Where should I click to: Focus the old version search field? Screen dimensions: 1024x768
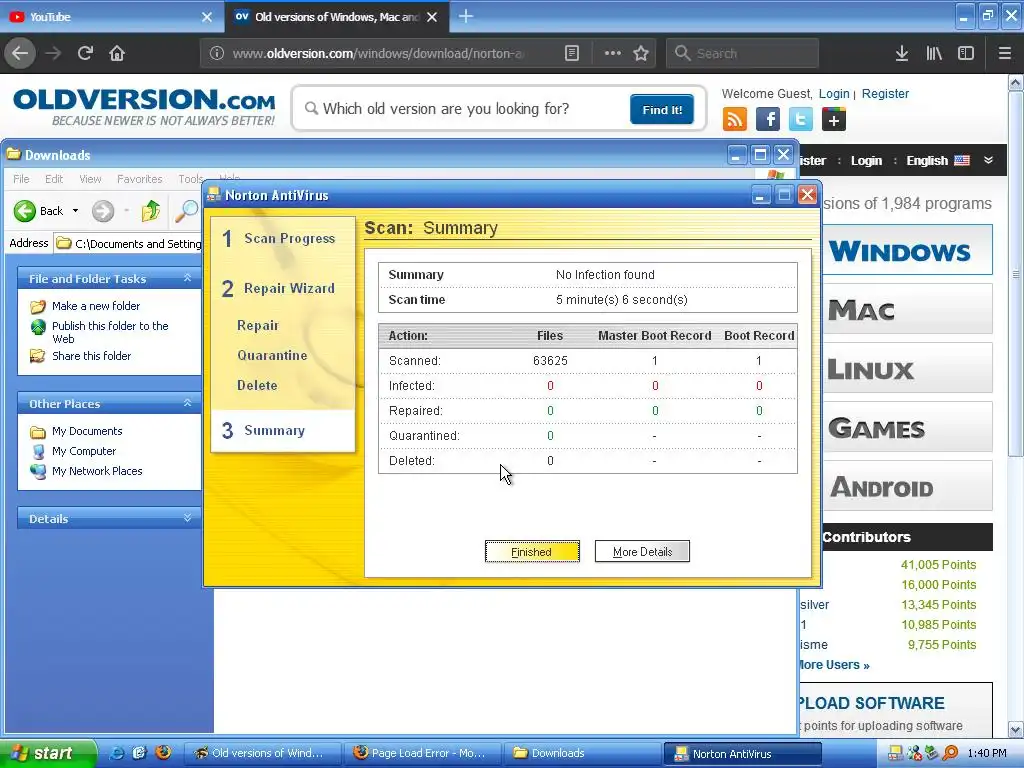pos(460,108)
